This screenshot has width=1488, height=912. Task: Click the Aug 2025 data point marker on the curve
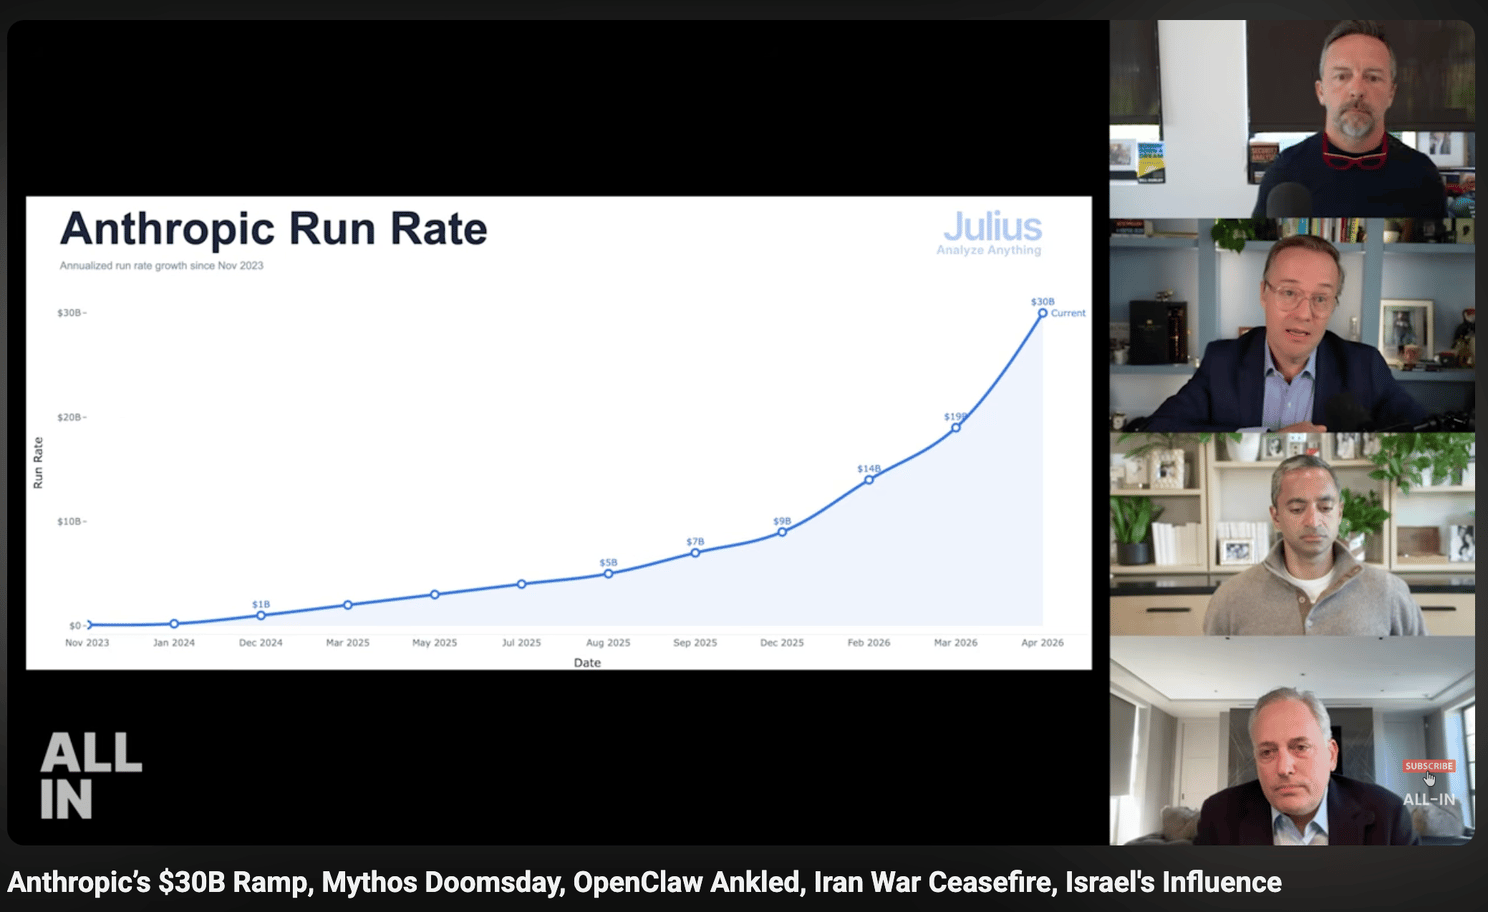tap(608, 573)
